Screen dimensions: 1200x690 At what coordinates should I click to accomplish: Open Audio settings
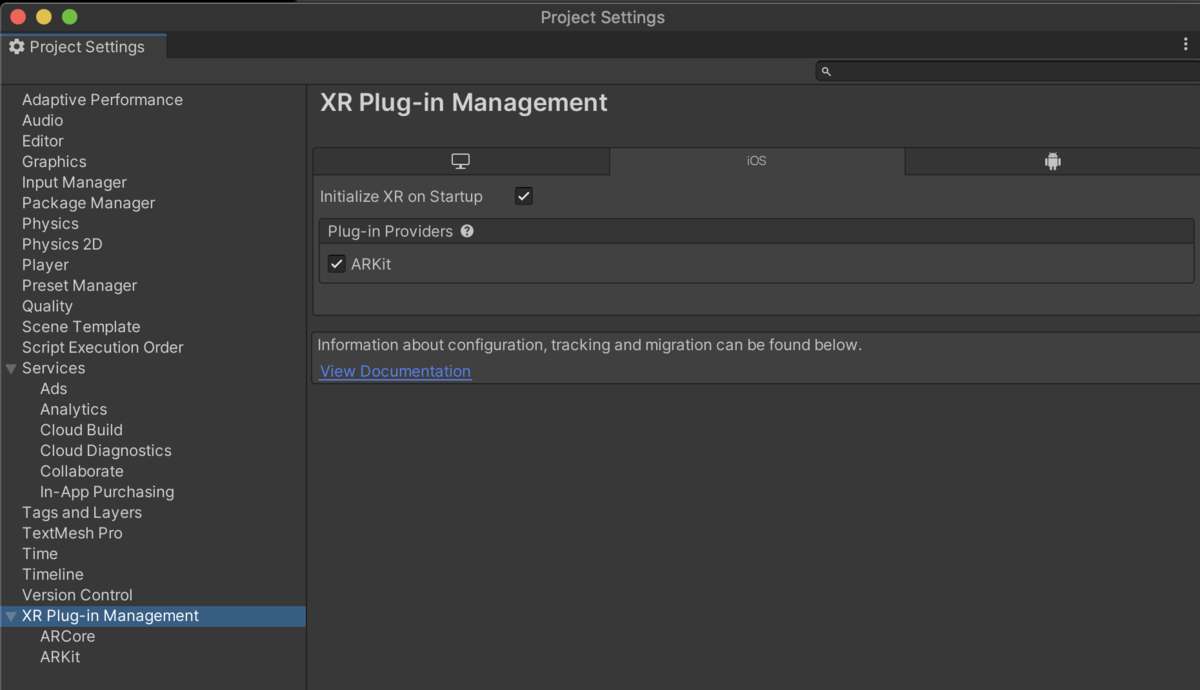42,120
